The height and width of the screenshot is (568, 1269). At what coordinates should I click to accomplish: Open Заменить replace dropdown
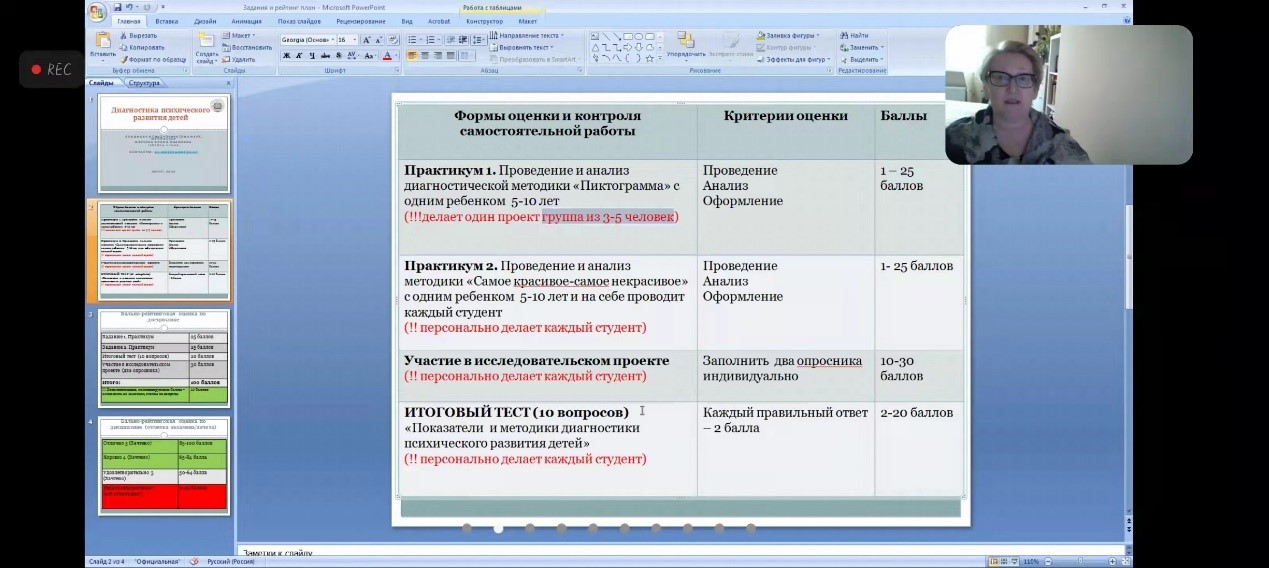863,47
